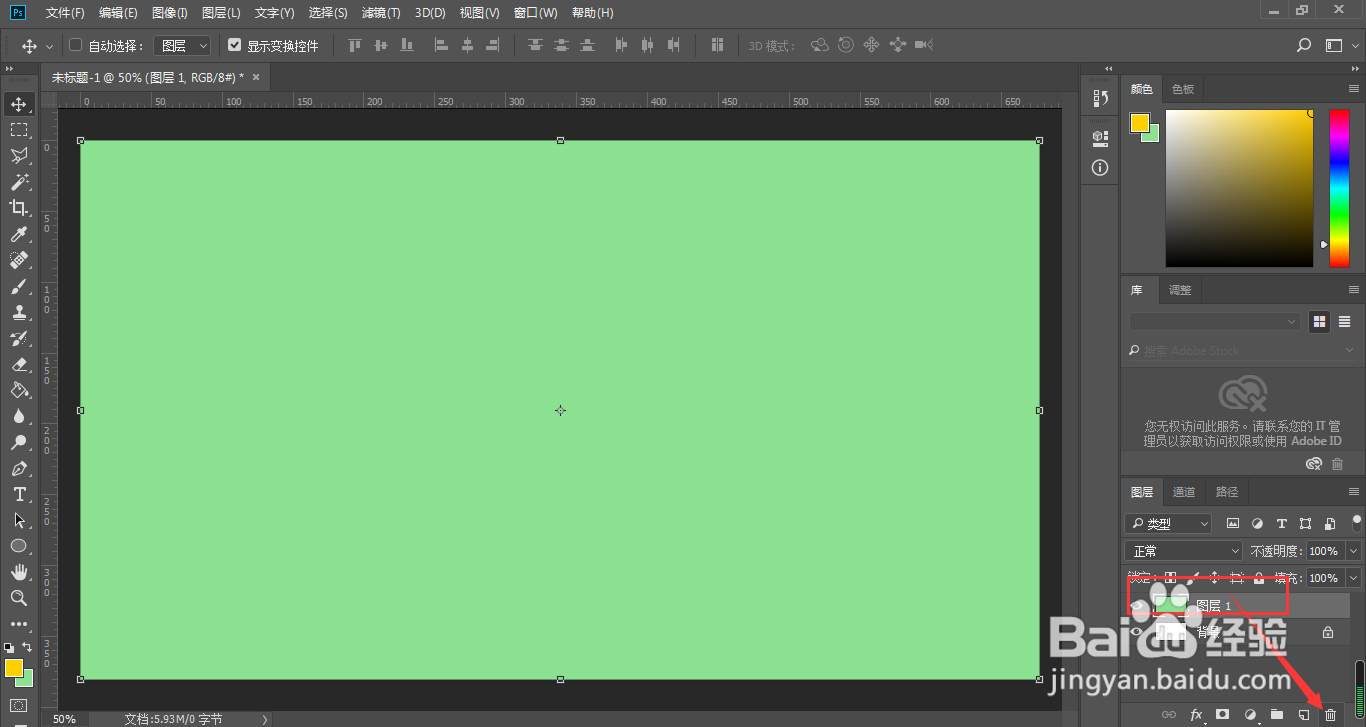Select the Crop tool

click(x=19, y=208)
